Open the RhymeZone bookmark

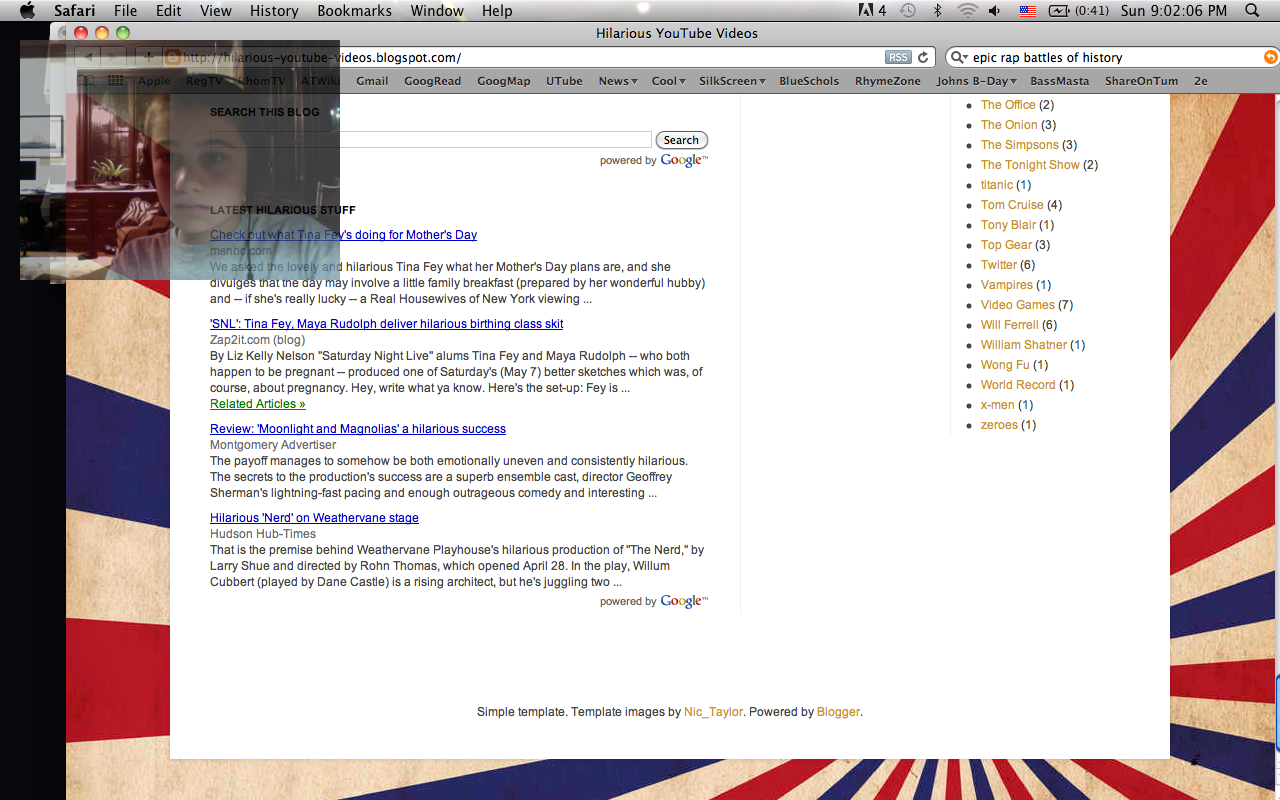(x=888, y=81)
